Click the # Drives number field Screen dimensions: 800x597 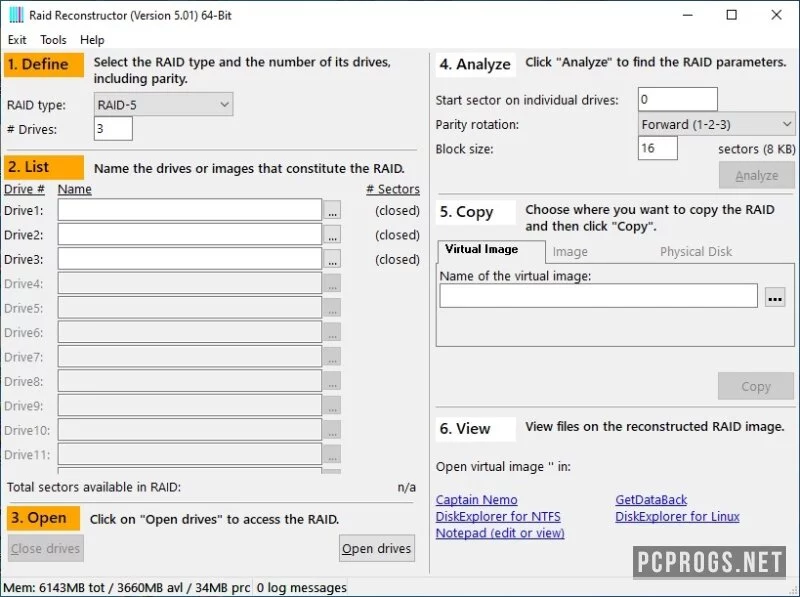[113, 129]
